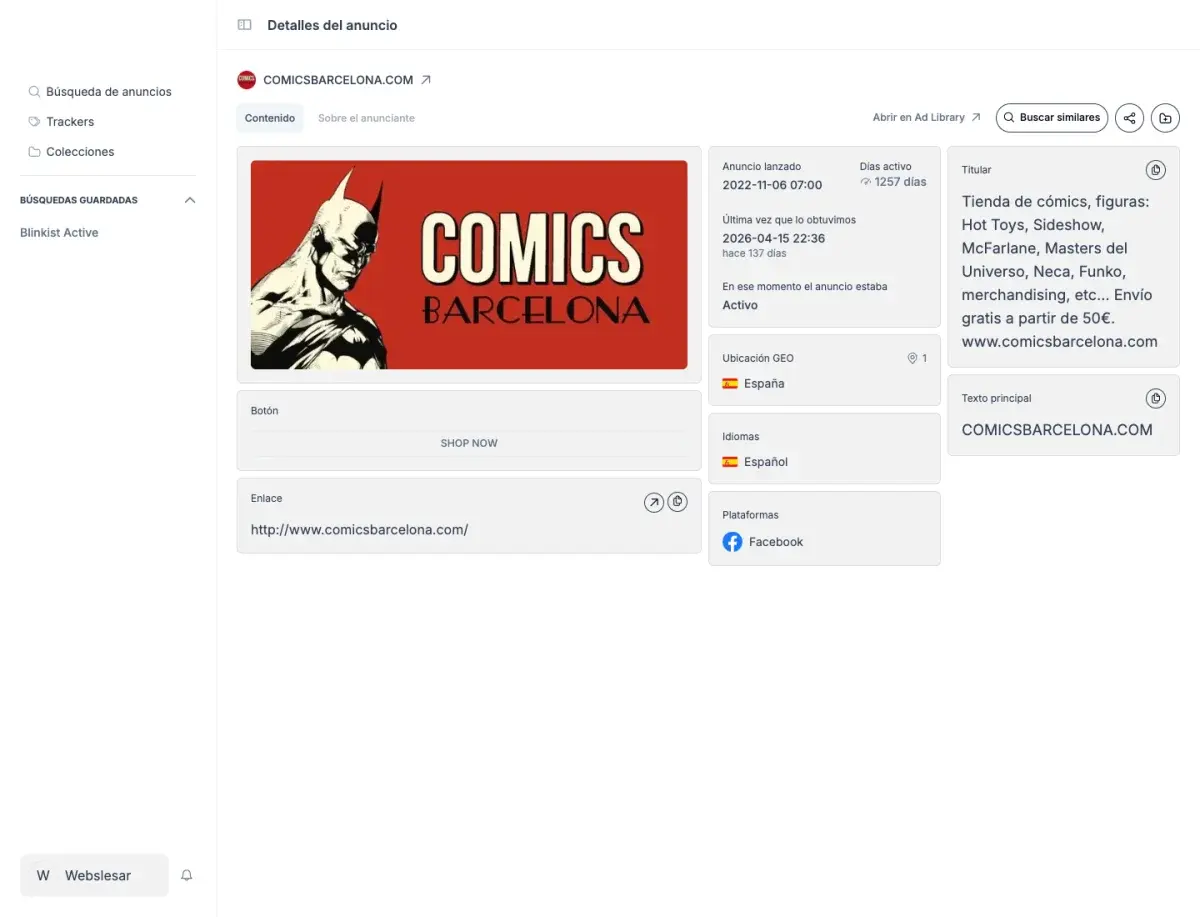Add the ad to a collection folder icon
The image size is (1200, 917).
(1165, 118)
